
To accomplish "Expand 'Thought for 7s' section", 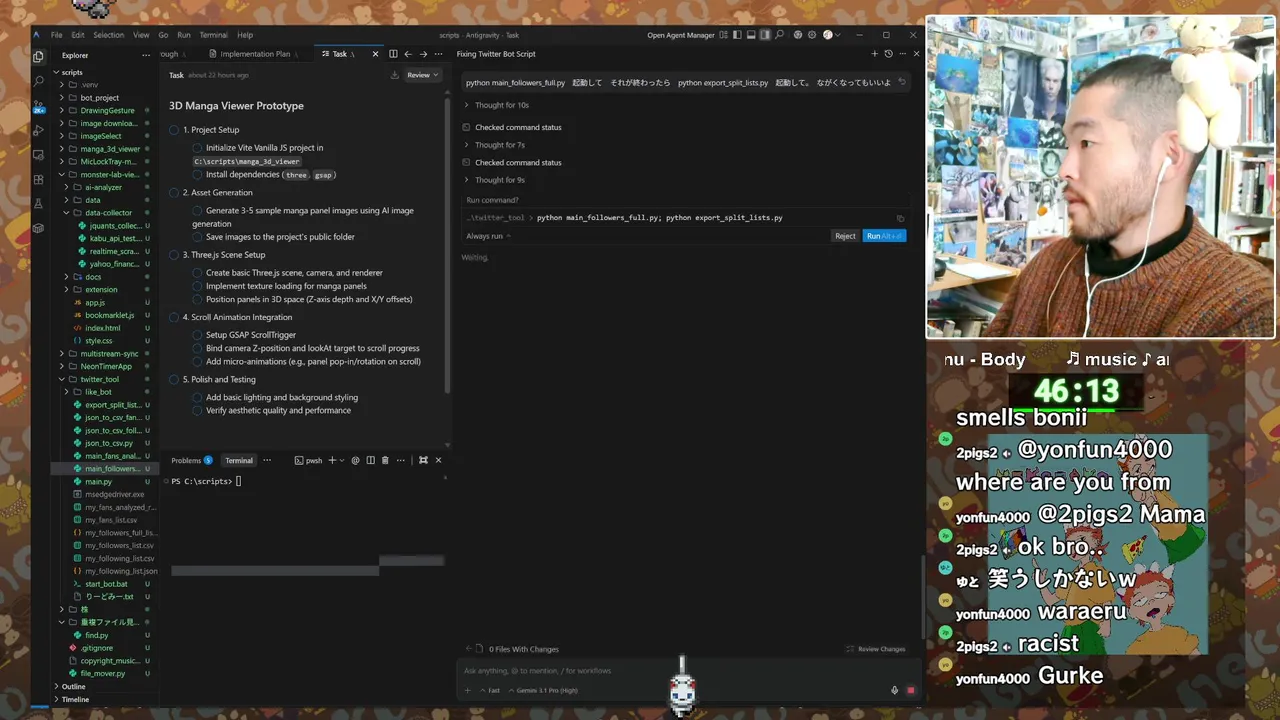I will [494, 145].
